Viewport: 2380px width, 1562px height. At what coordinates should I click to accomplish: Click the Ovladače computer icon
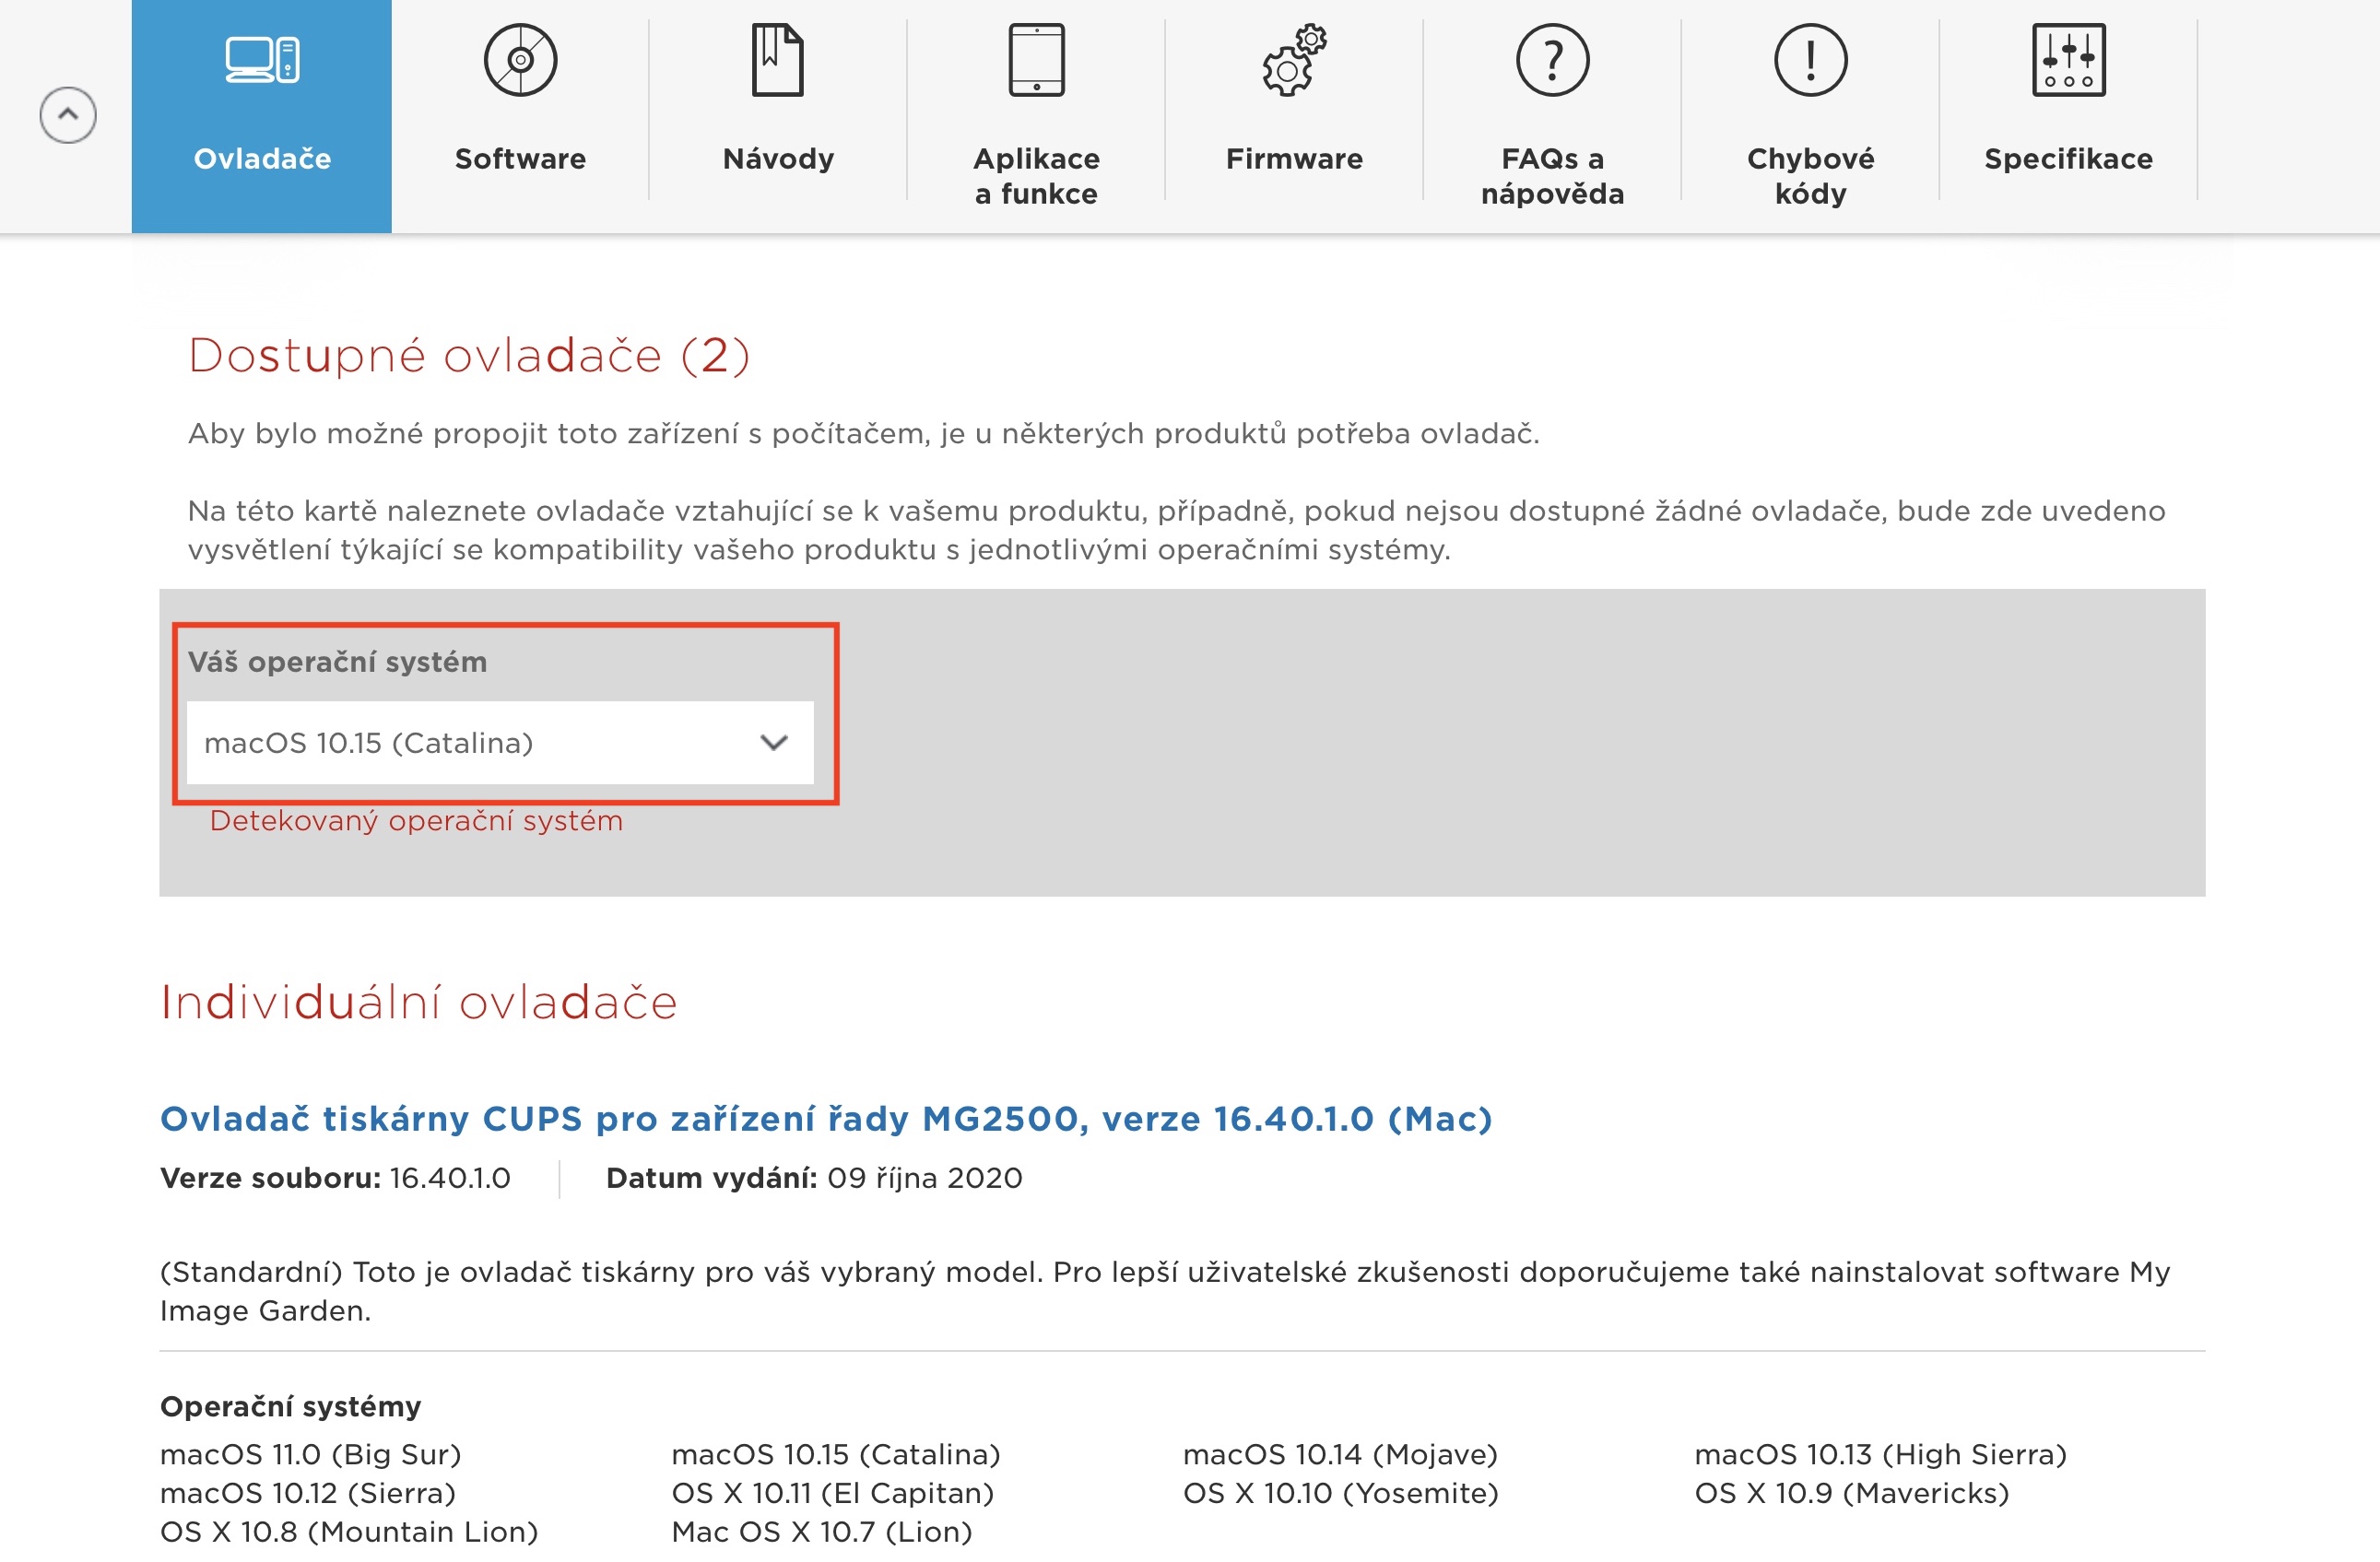[262, 60]
